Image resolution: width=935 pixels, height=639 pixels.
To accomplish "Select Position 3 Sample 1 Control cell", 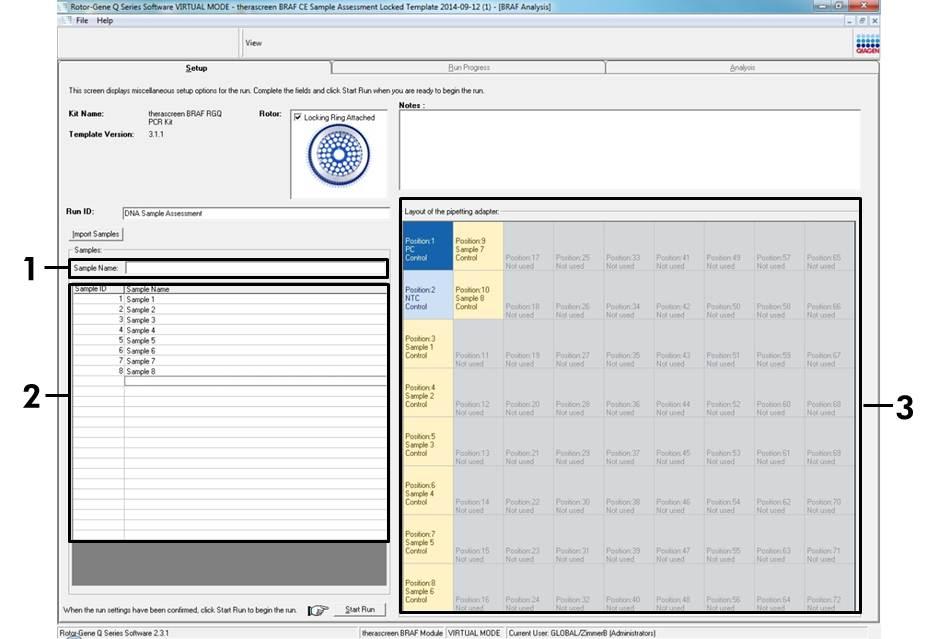I will 428,344.
